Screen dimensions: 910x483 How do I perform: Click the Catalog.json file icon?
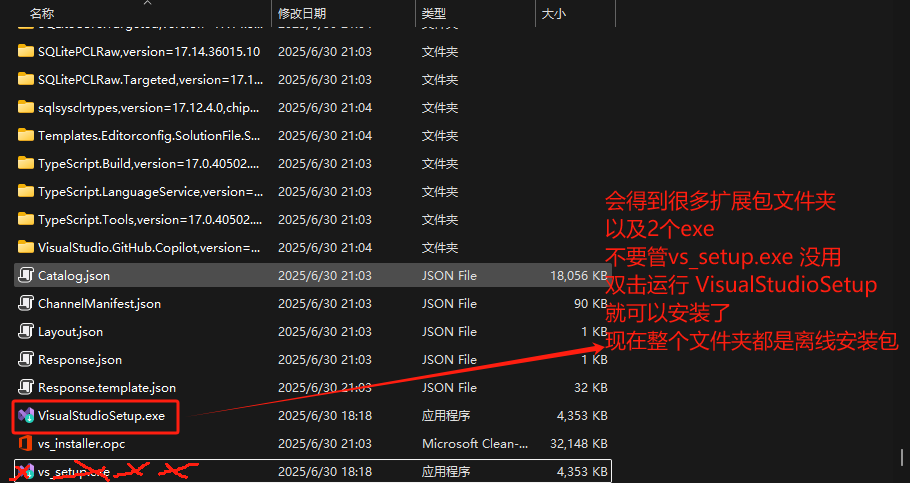pos(26,275)
